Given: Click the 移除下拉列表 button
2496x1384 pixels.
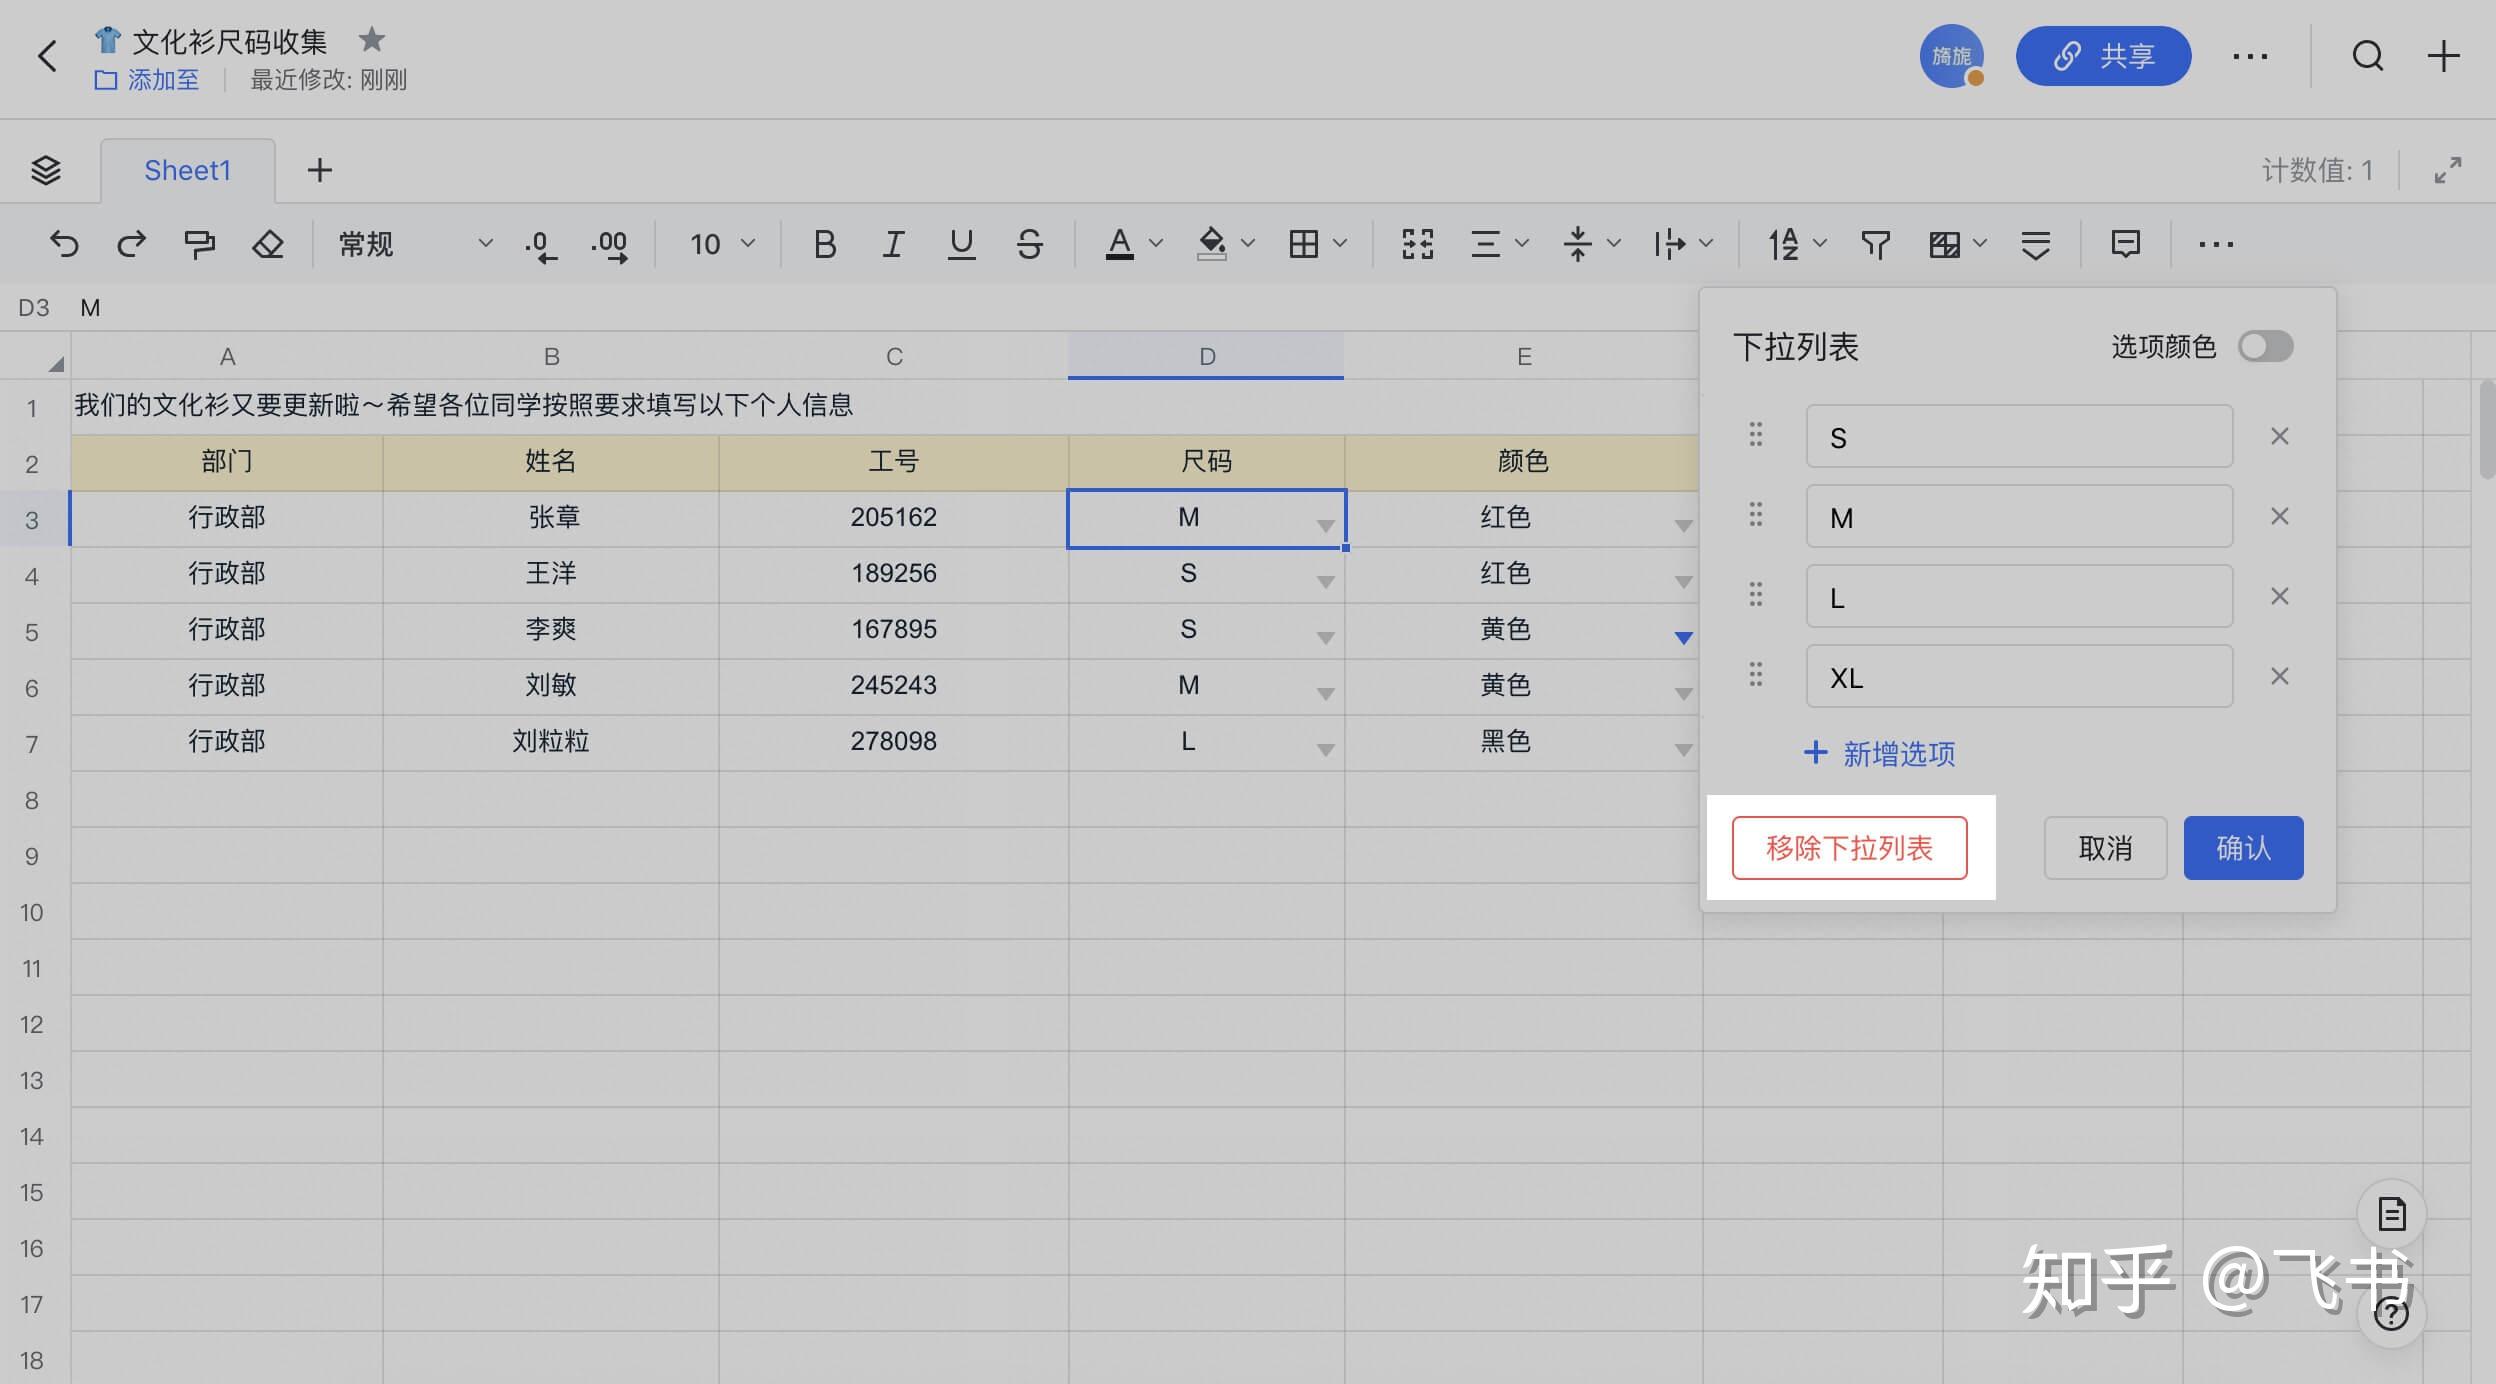Looking at the screenshot, I should (1848, 847).
